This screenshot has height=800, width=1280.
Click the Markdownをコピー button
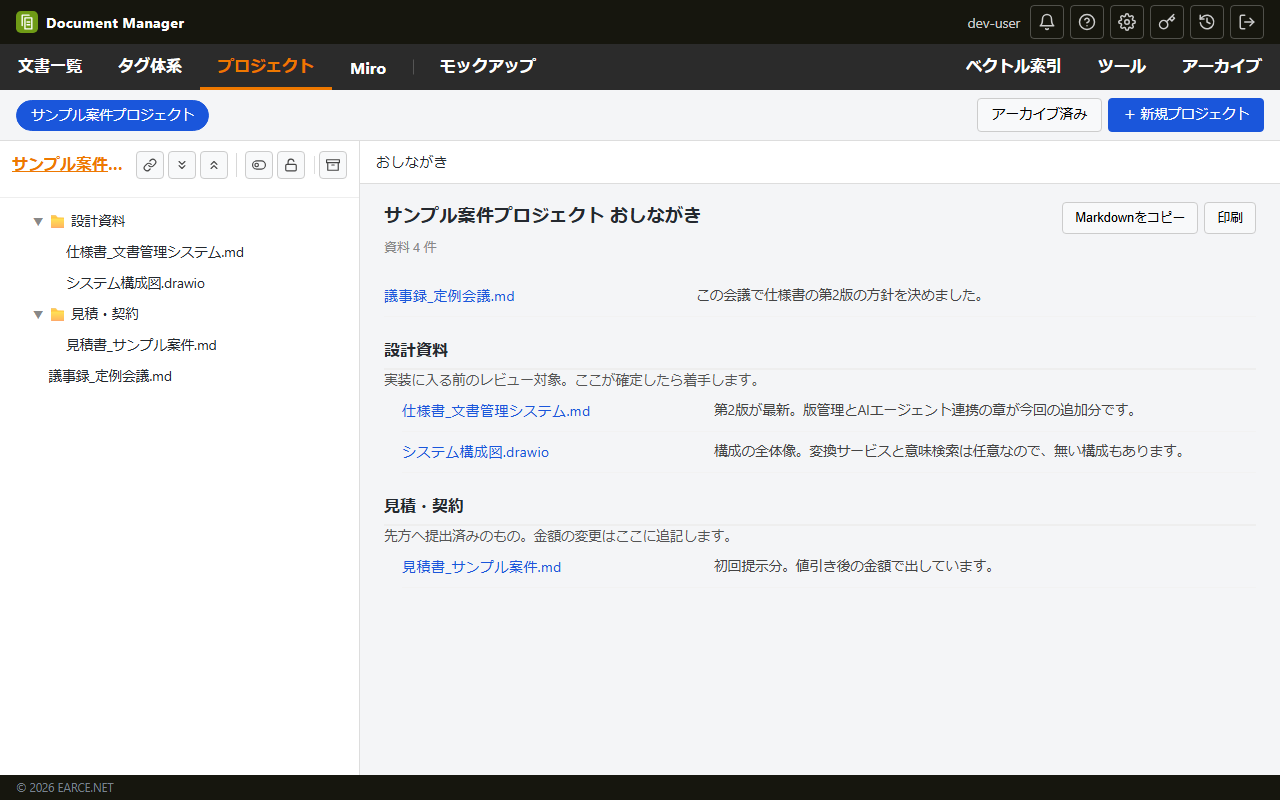1130,218
